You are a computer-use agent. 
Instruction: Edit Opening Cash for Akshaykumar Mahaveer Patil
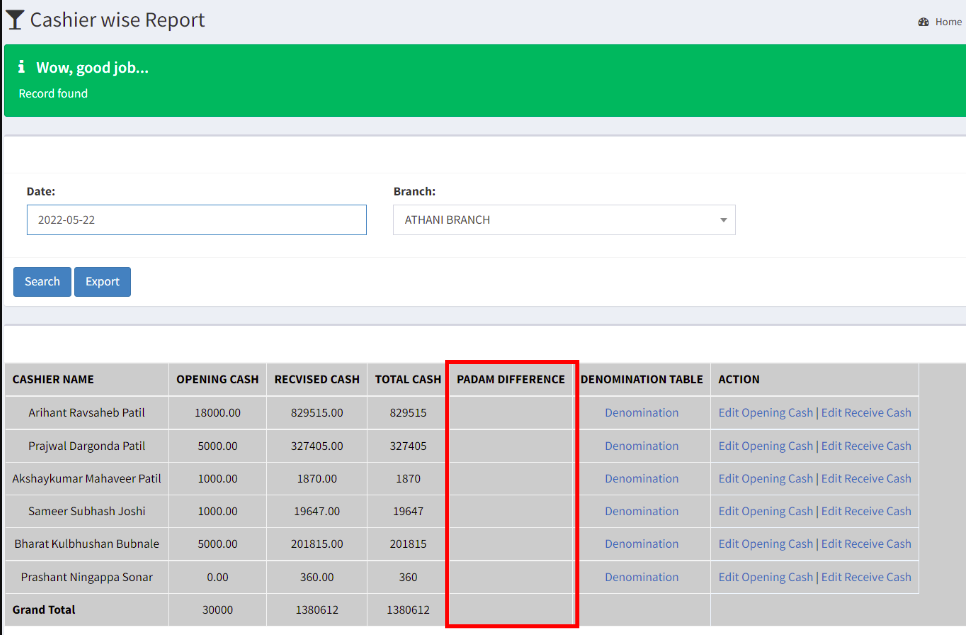pos(766,479)
